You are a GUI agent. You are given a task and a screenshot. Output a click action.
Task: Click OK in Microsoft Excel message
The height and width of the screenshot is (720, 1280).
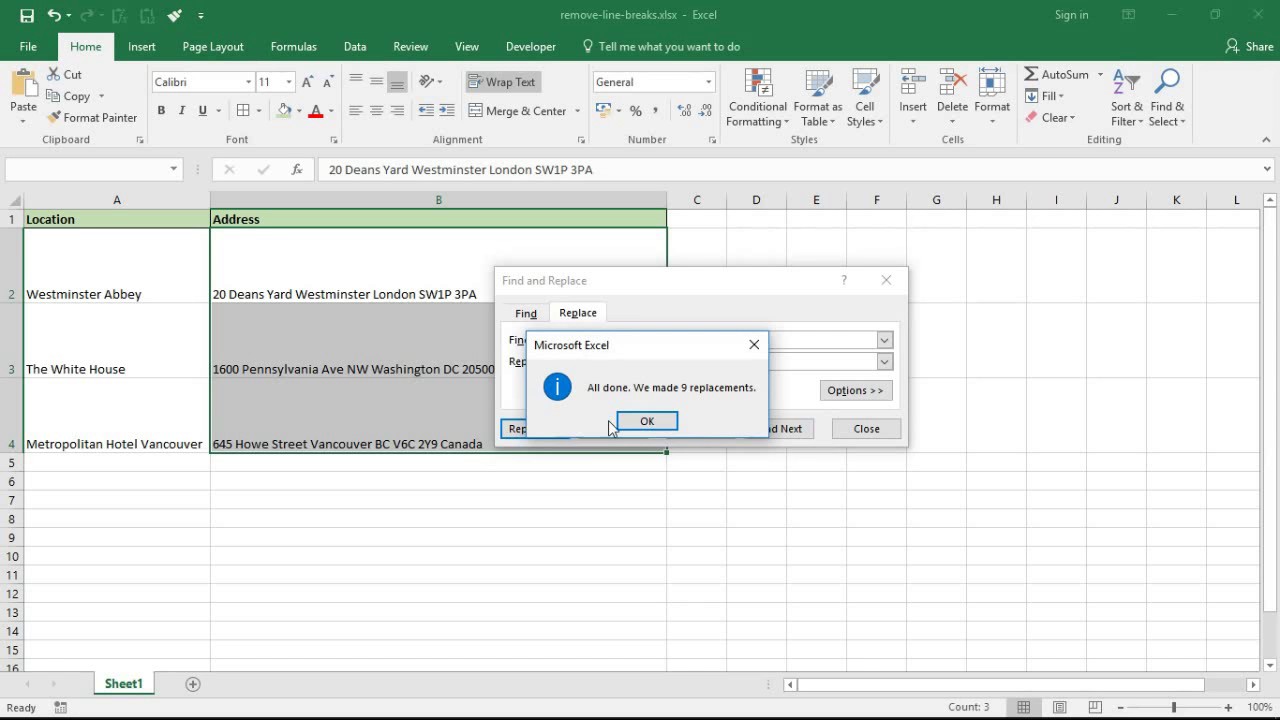pos(647,421)
